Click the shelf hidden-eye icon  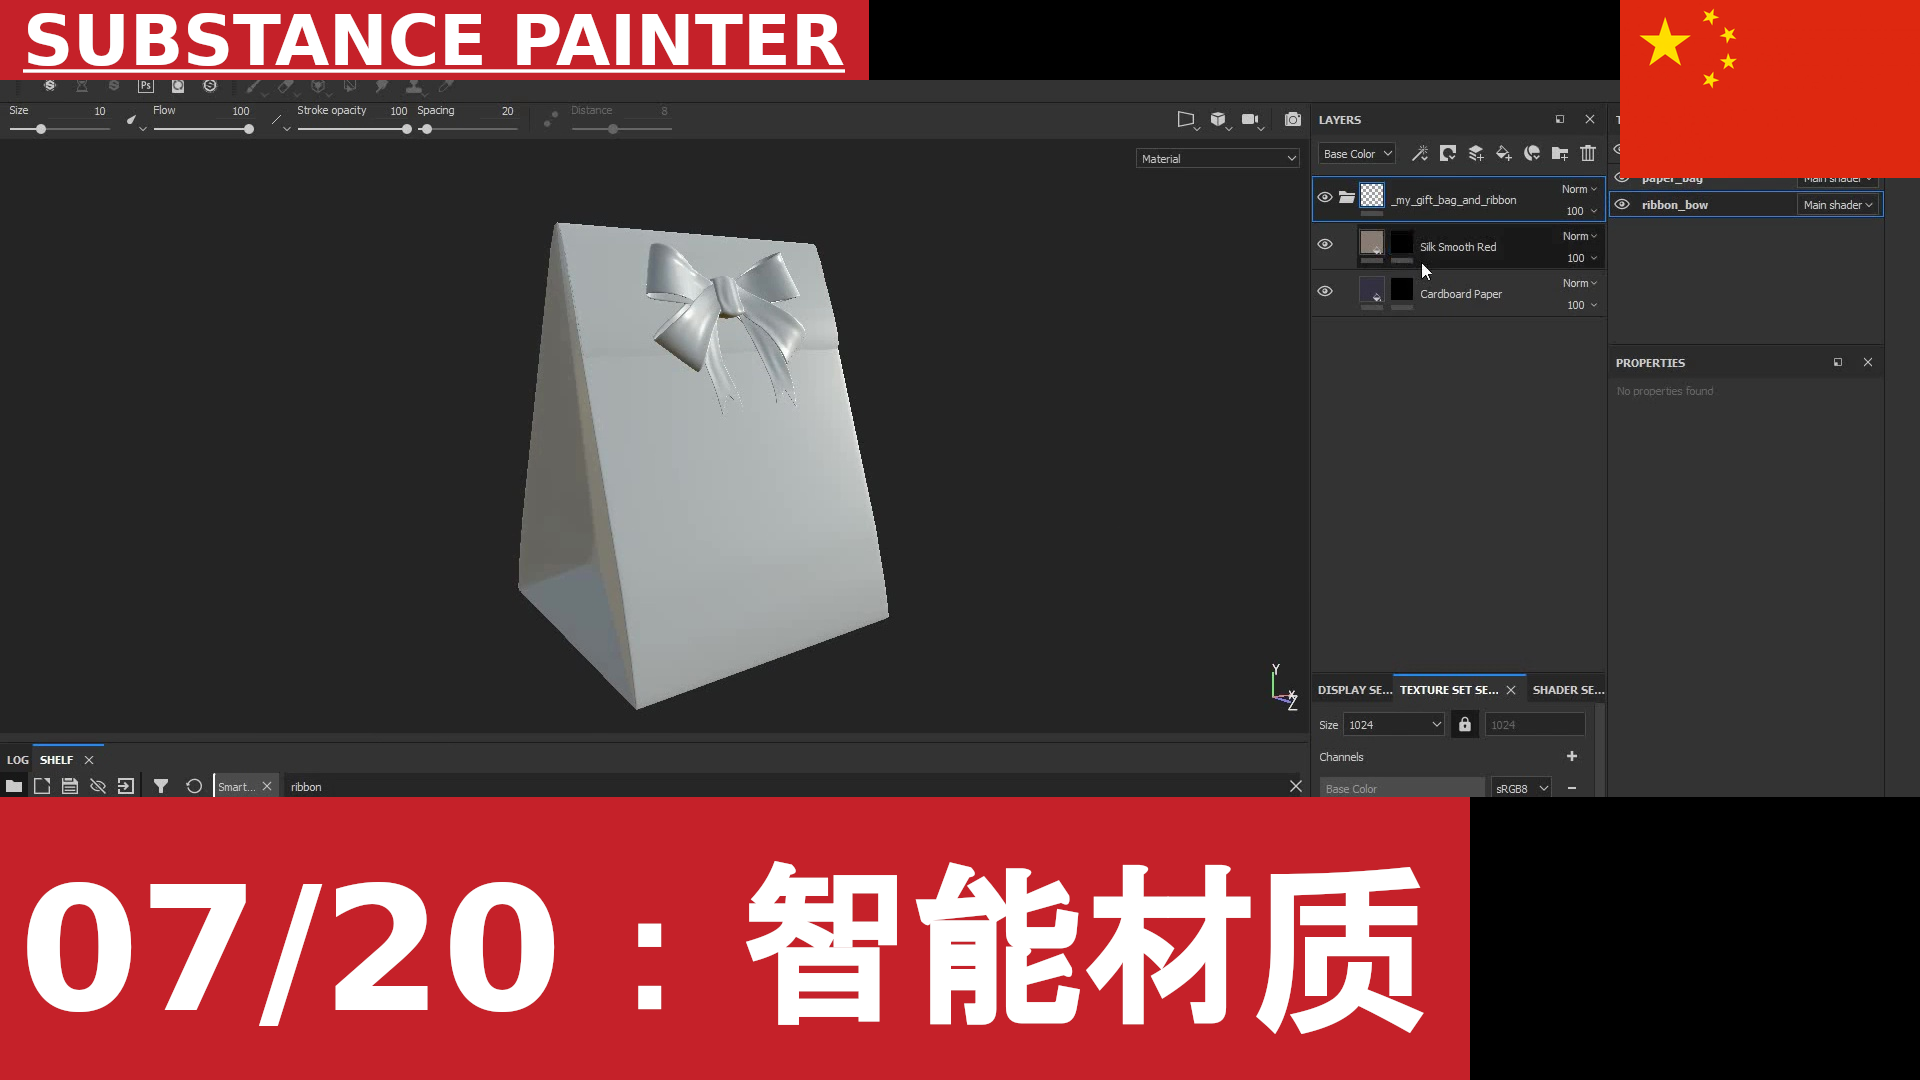point(98,787)
